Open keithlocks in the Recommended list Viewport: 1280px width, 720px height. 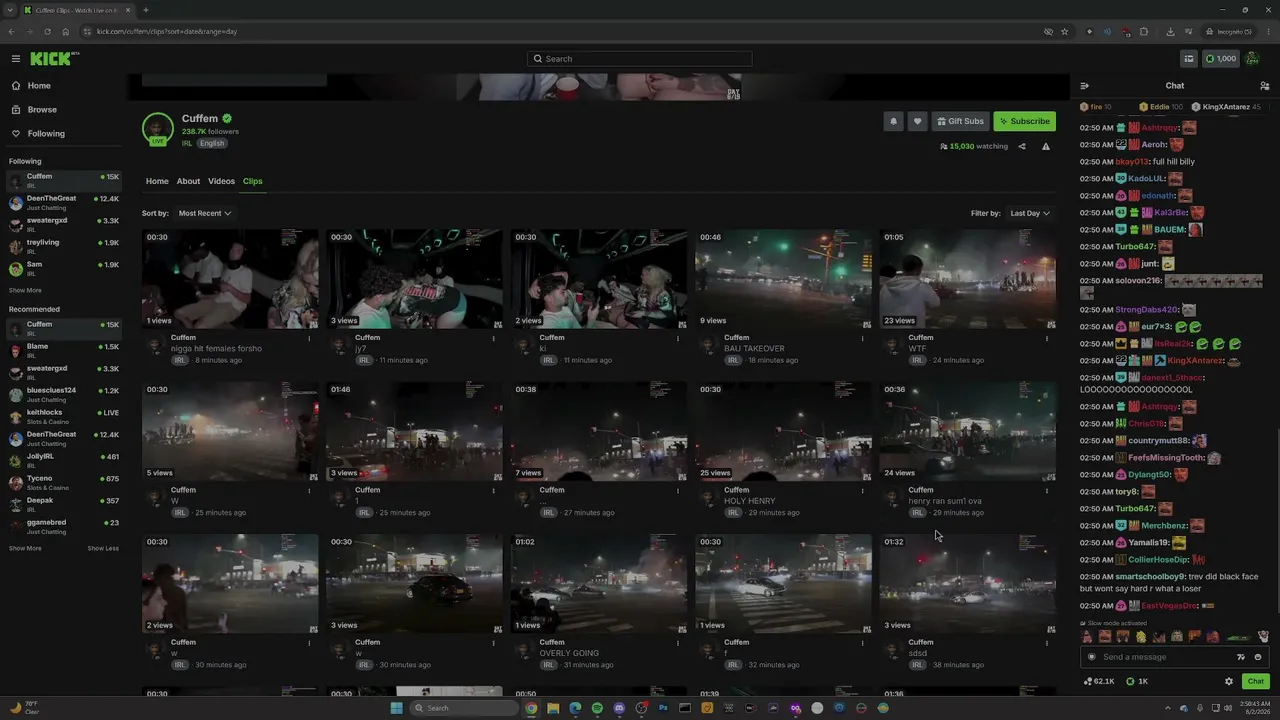point(64,416)
